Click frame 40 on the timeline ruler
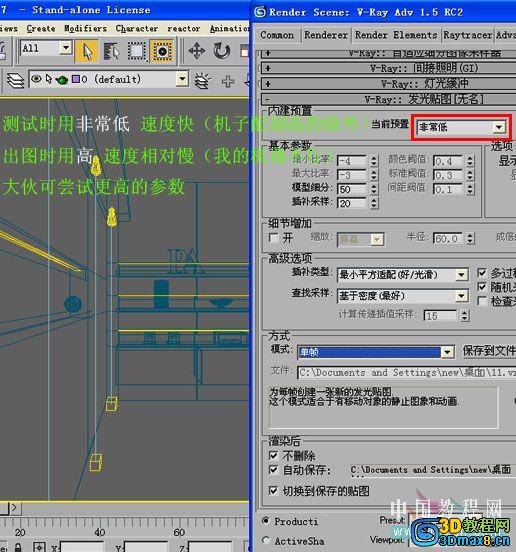 coord(100,532)
